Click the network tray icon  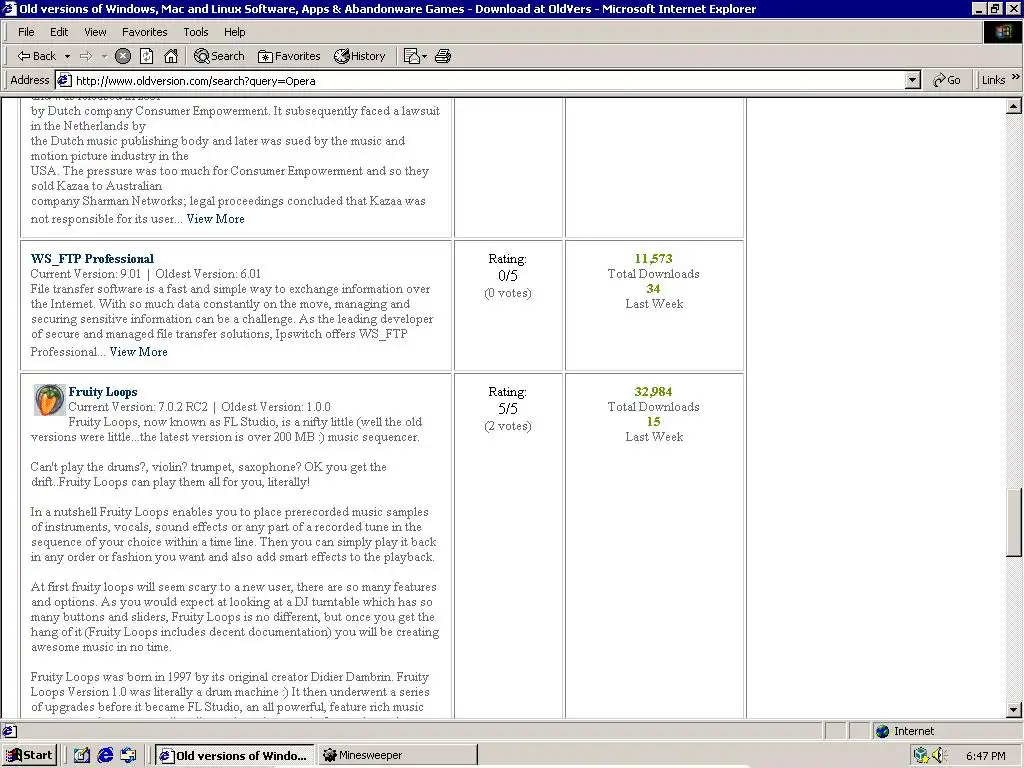click(921, 756)
